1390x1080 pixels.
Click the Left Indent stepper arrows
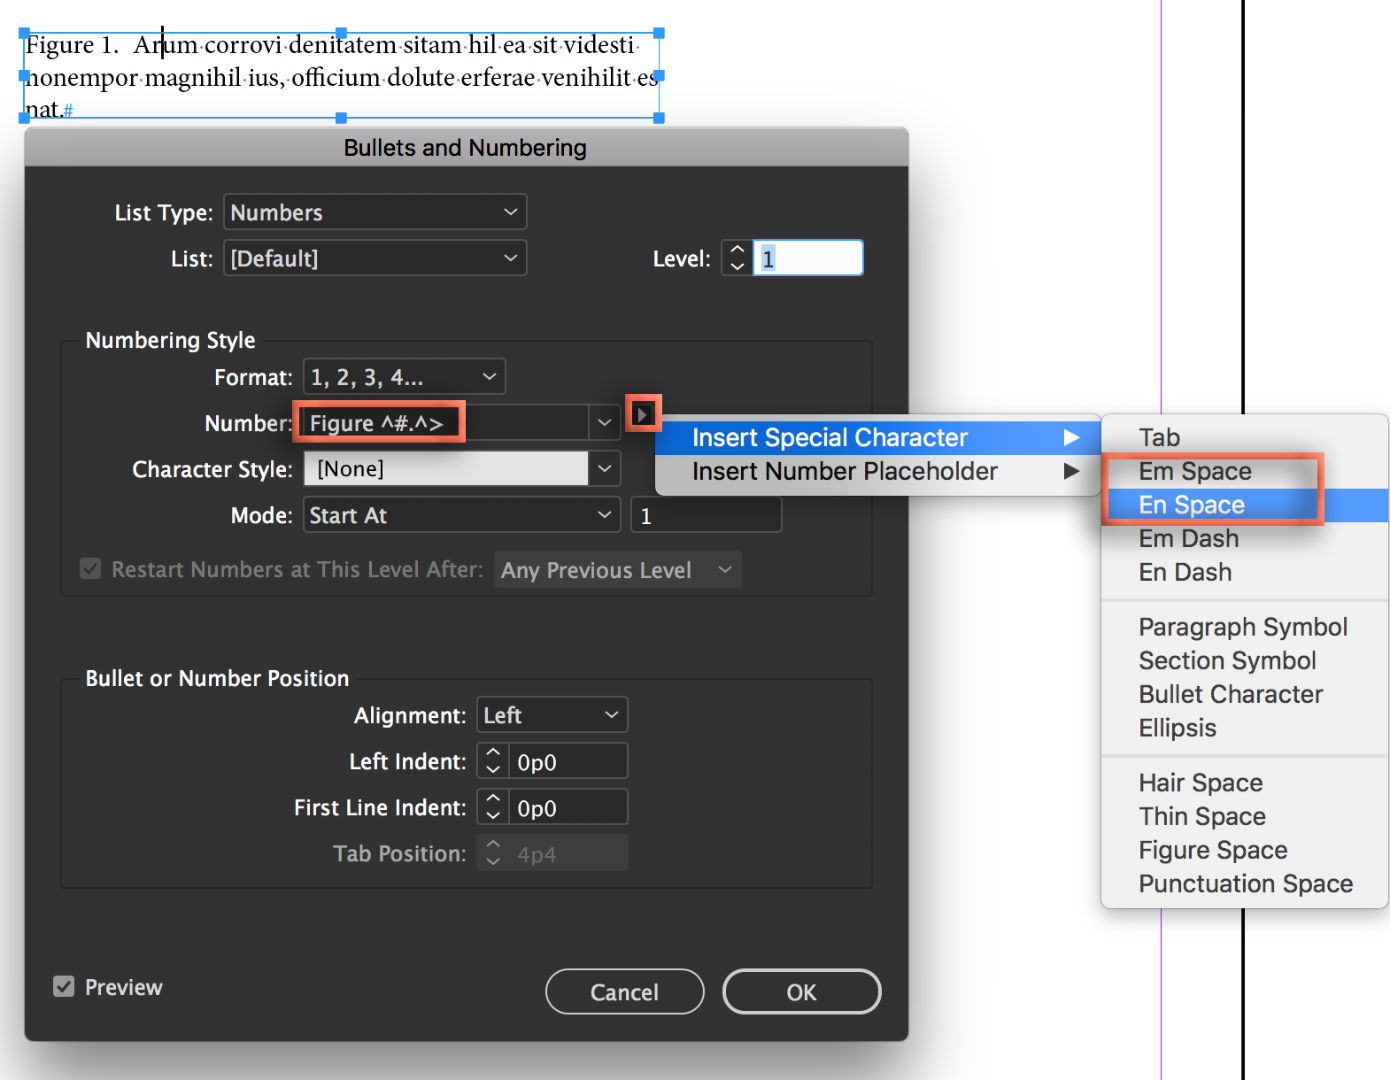click(493, 761)
